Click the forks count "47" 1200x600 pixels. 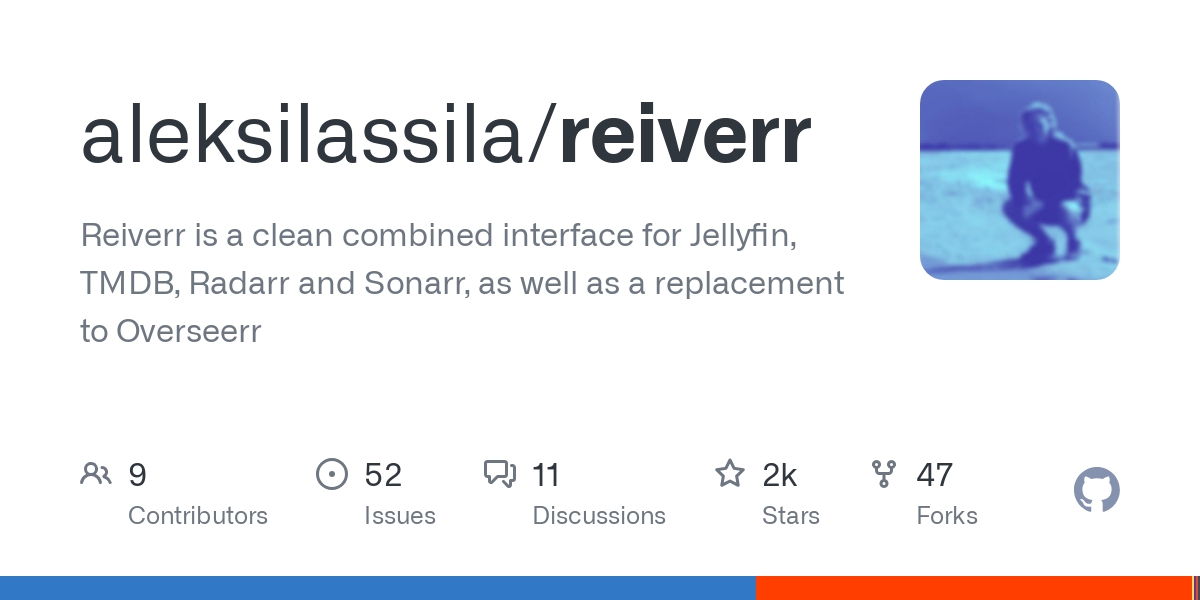point(934,475)
